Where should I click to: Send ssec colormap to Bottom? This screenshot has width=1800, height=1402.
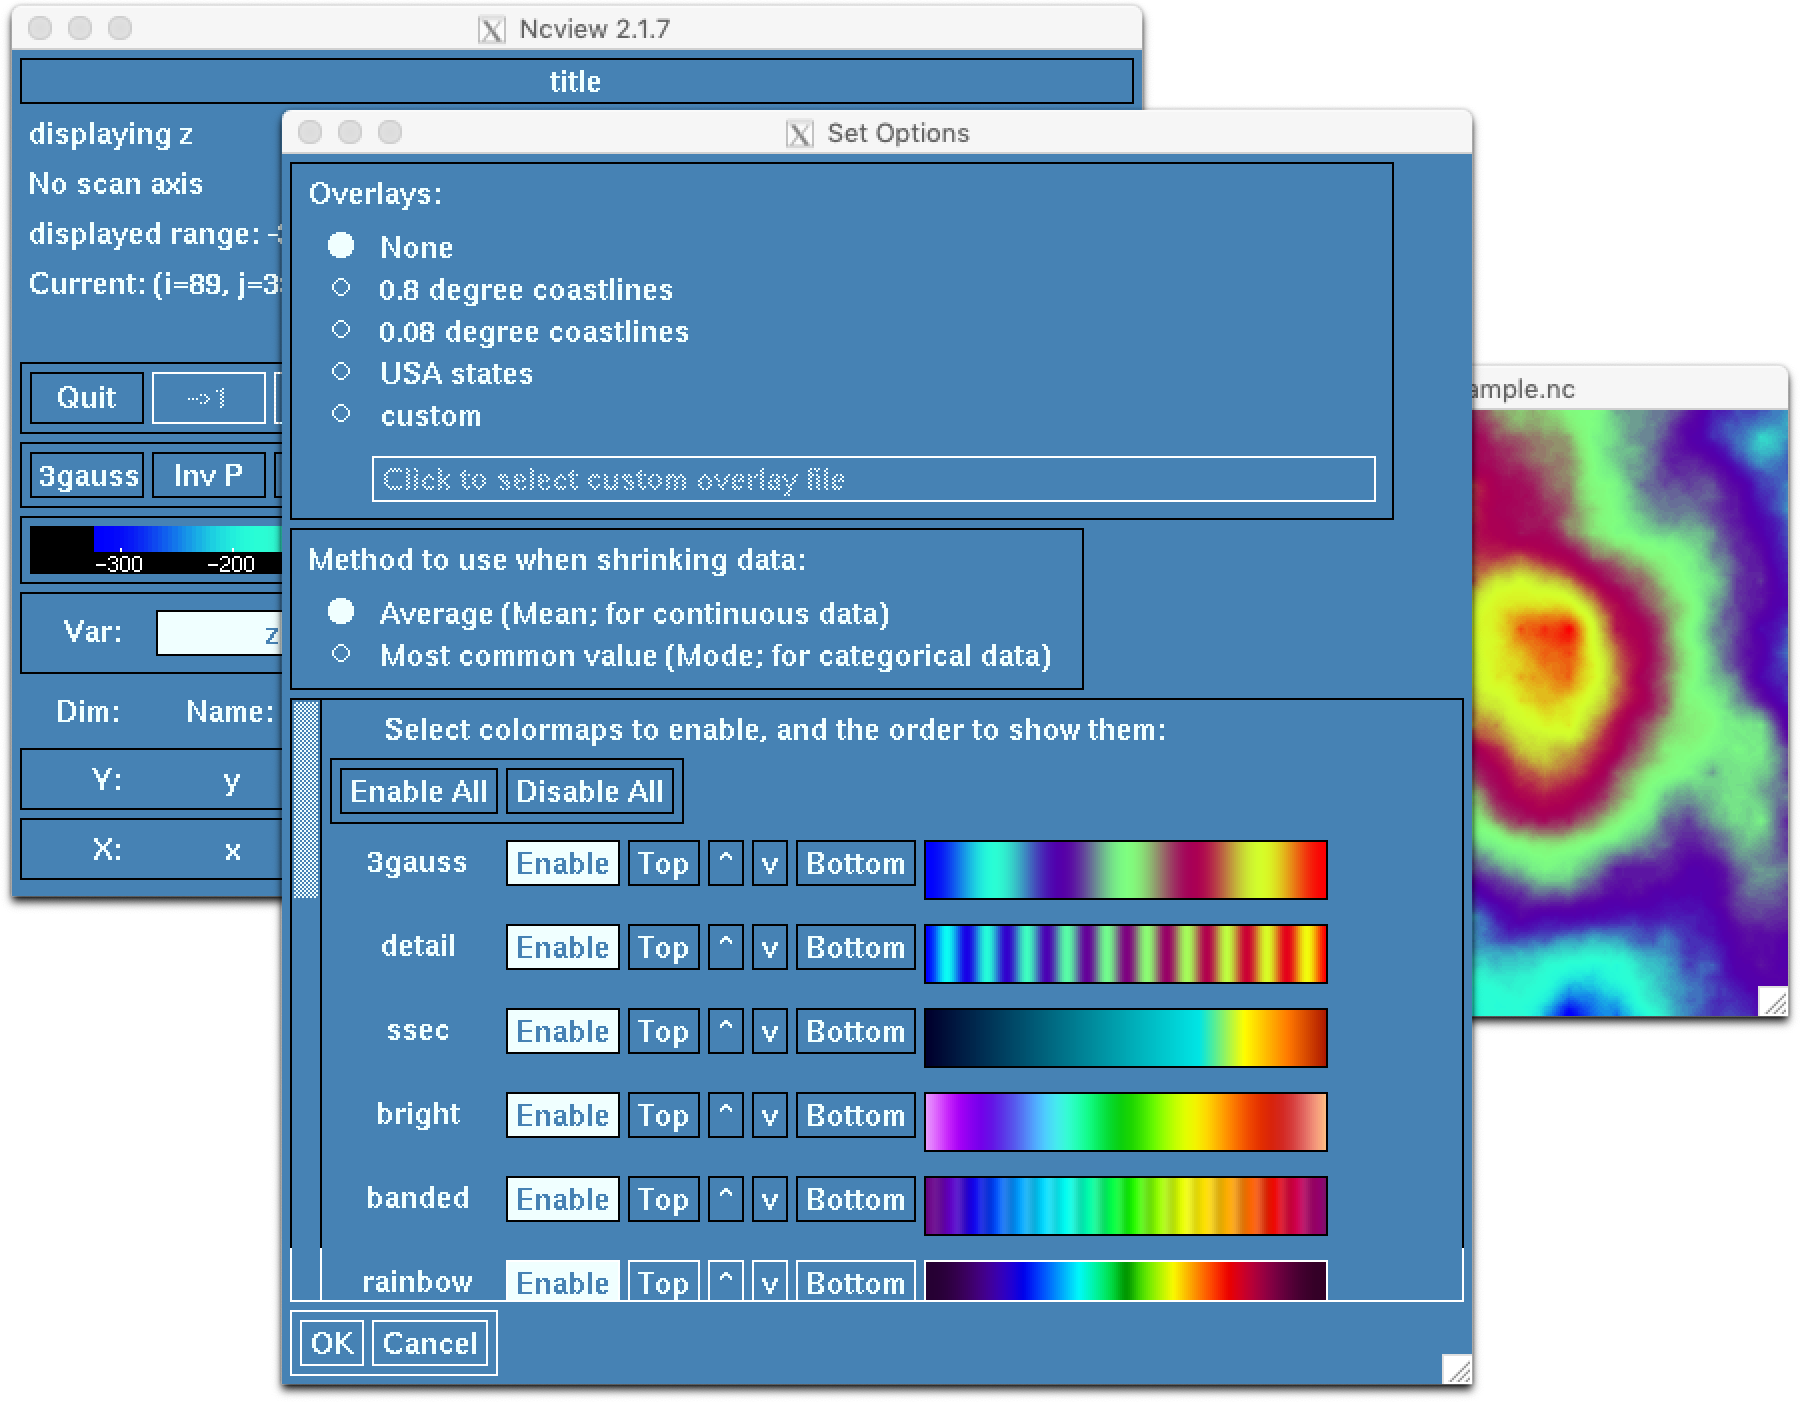tap(855, 1031)
